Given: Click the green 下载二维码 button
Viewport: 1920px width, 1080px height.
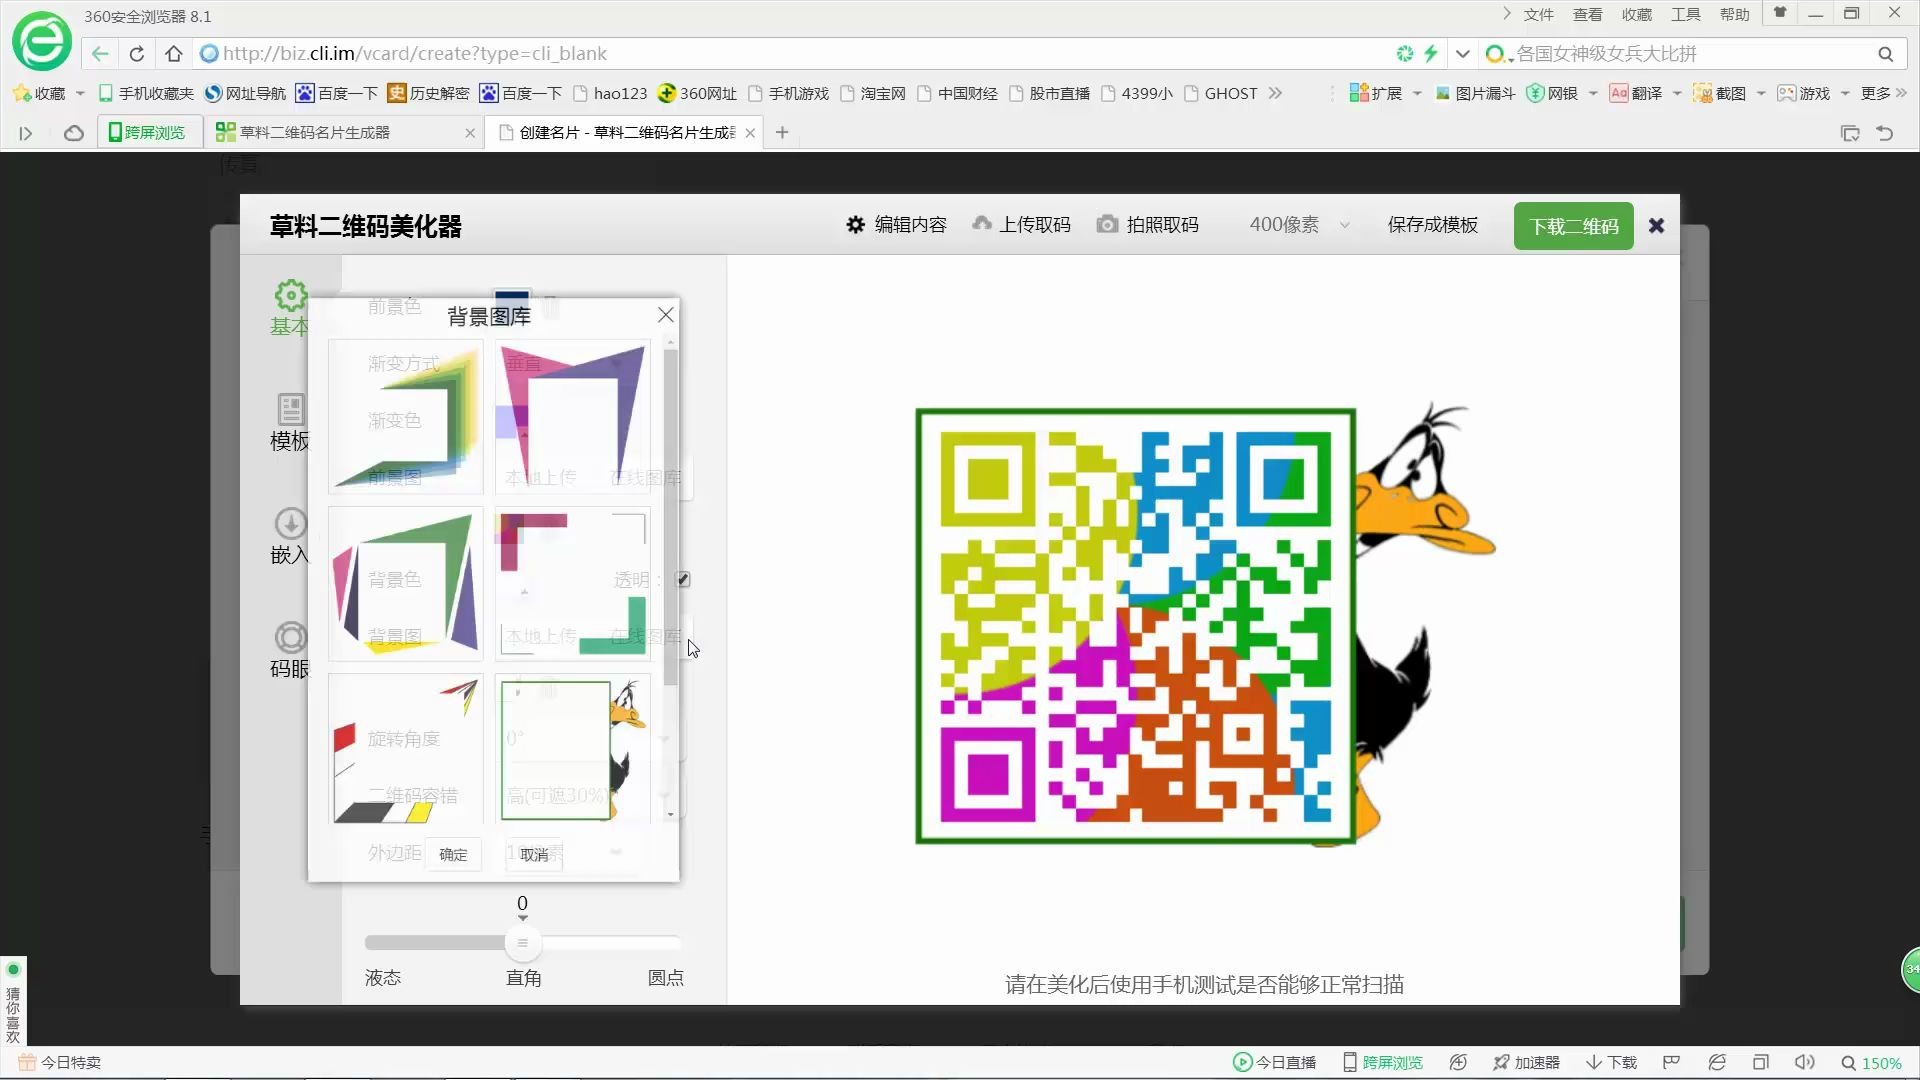Looking at the screenshot, I should tap(1573, 226).
